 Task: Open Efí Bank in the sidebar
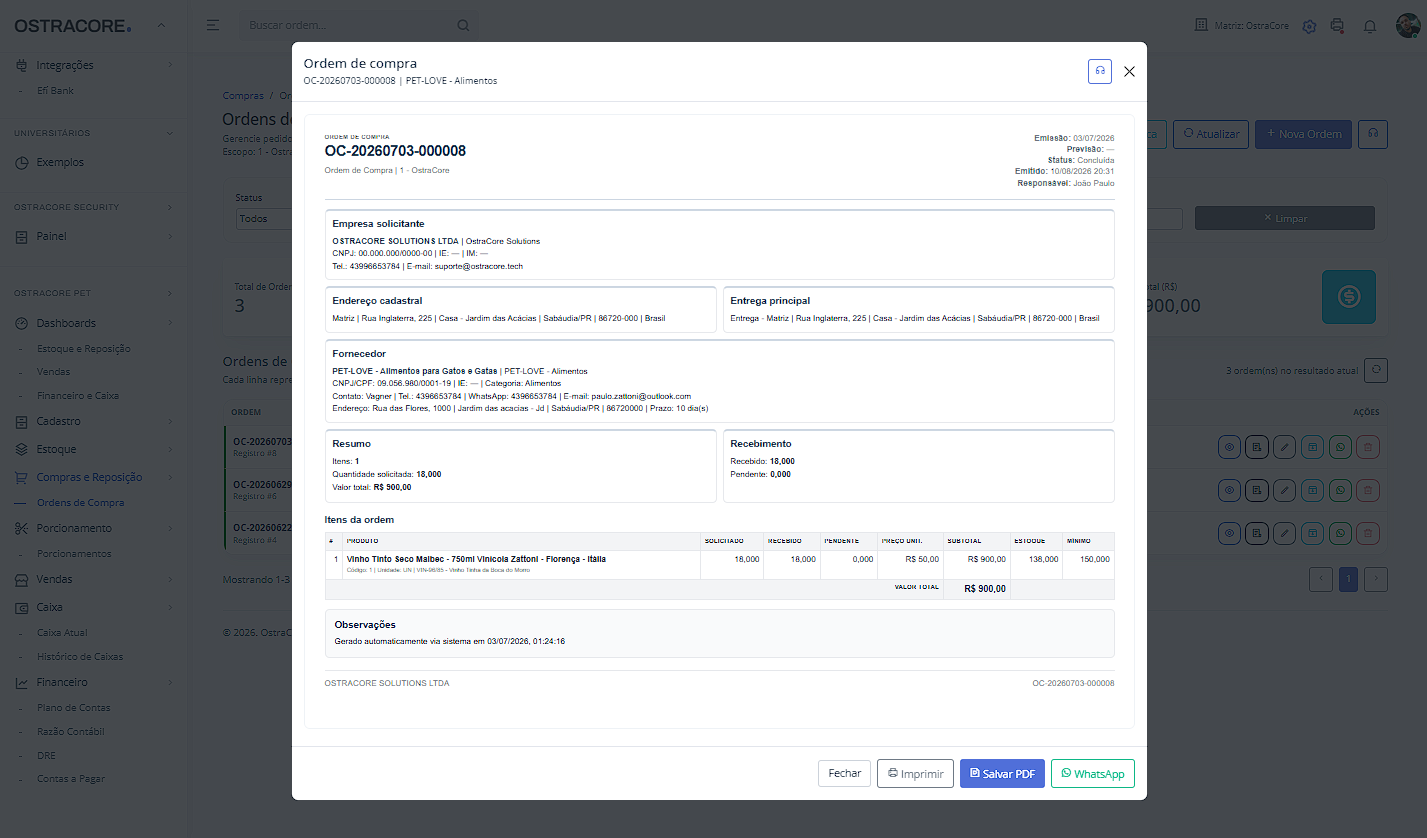[56, 91]
